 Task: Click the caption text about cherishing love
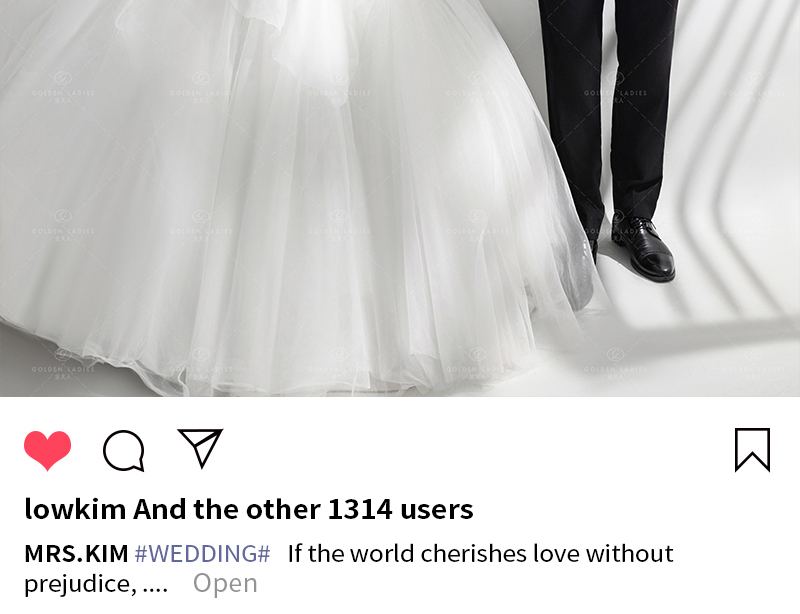click(481, 554)
